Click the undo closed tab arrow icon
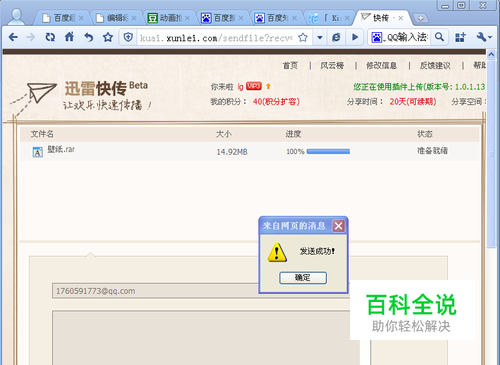This screenshot has height=365, width=500. (x=88, y=37)
